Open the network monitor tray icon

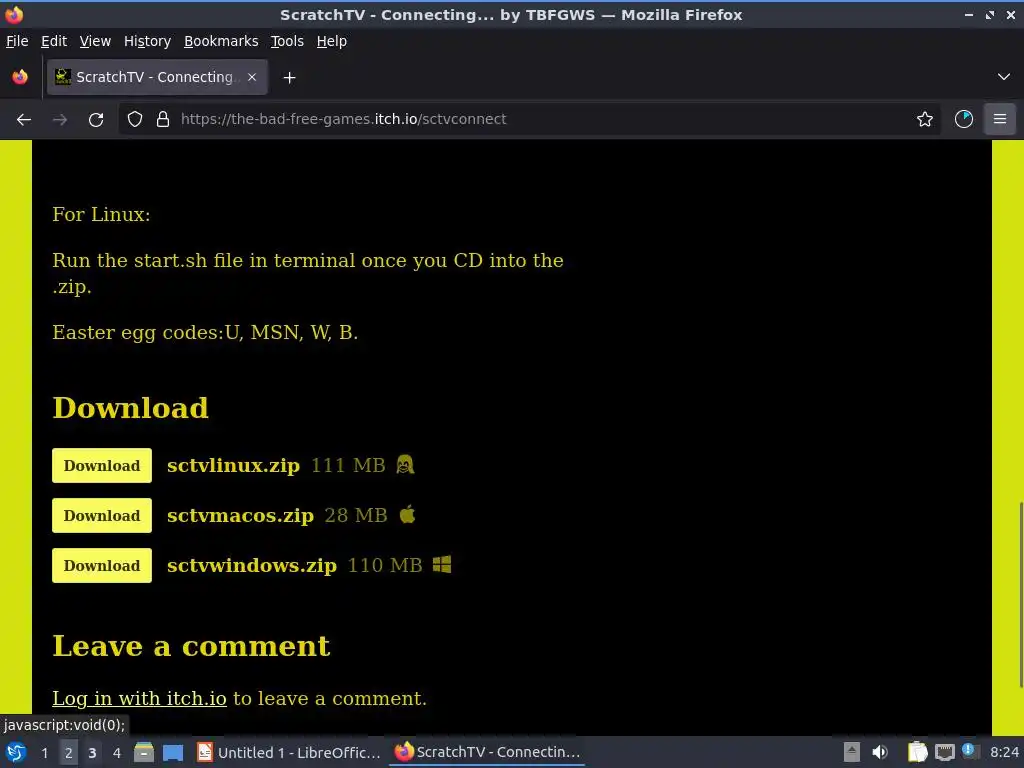(x=944, y=752)
